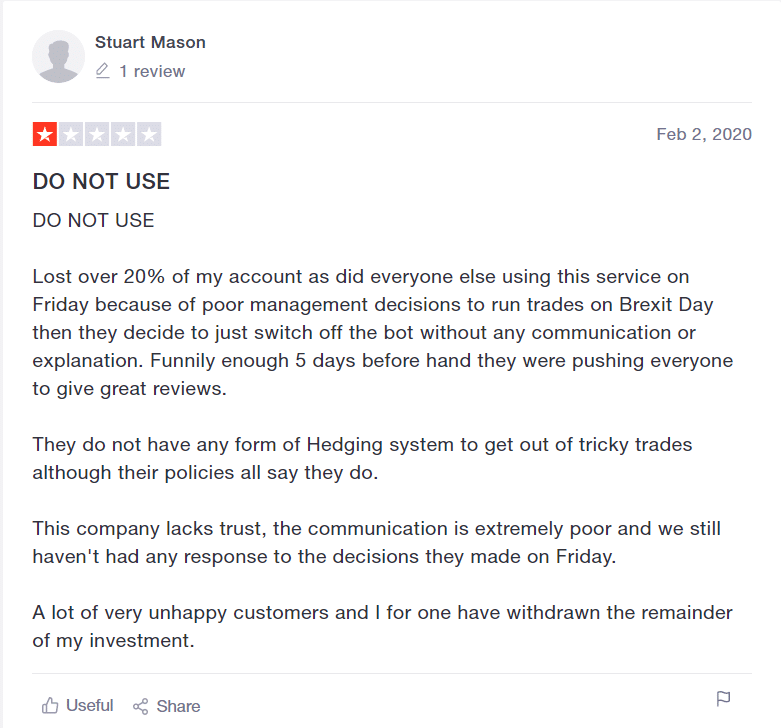The height and width of the screenshot is (728, 781).
Task: Click the Share network icon
Action: coord(140,706)
